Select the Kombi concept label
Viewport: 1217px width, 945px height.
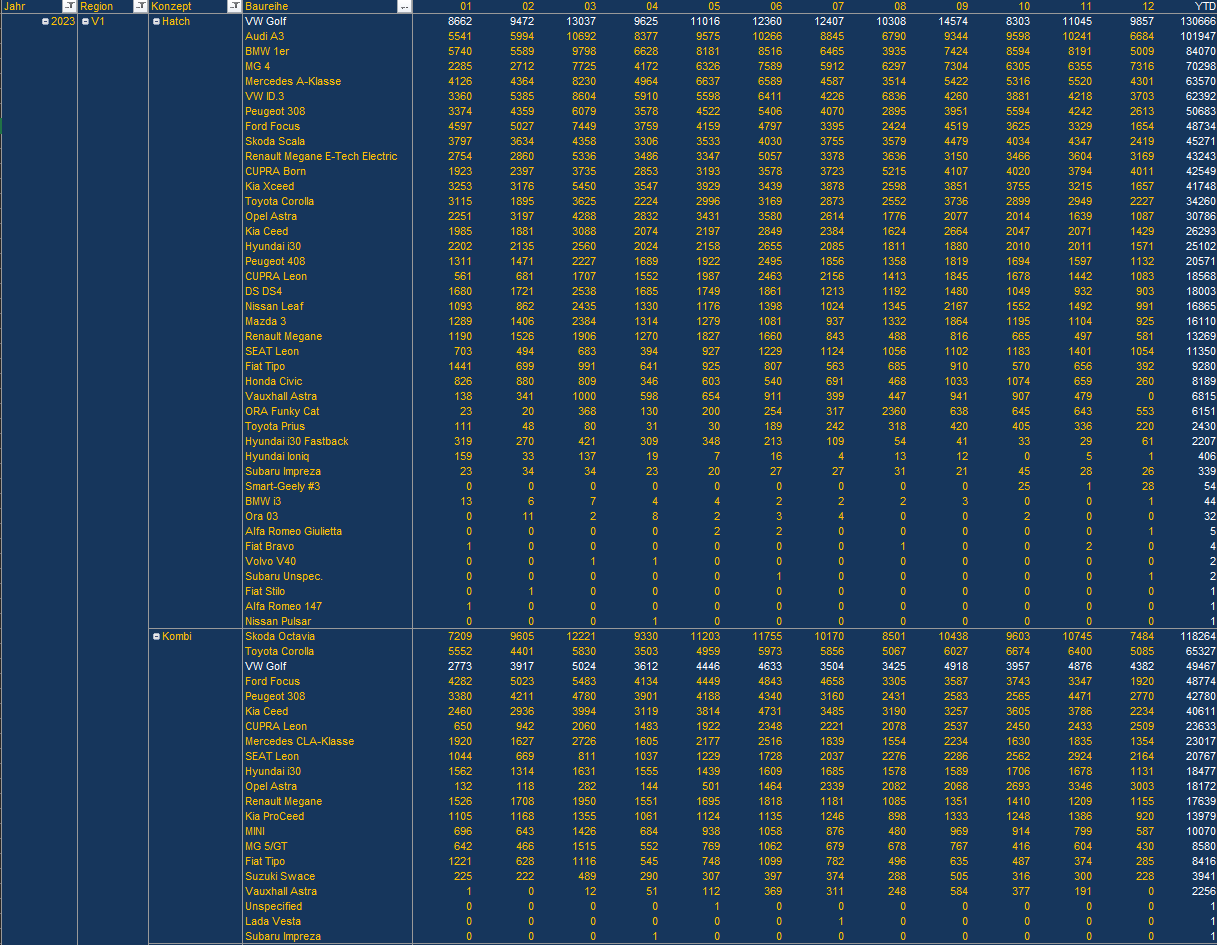click(177, 636)
